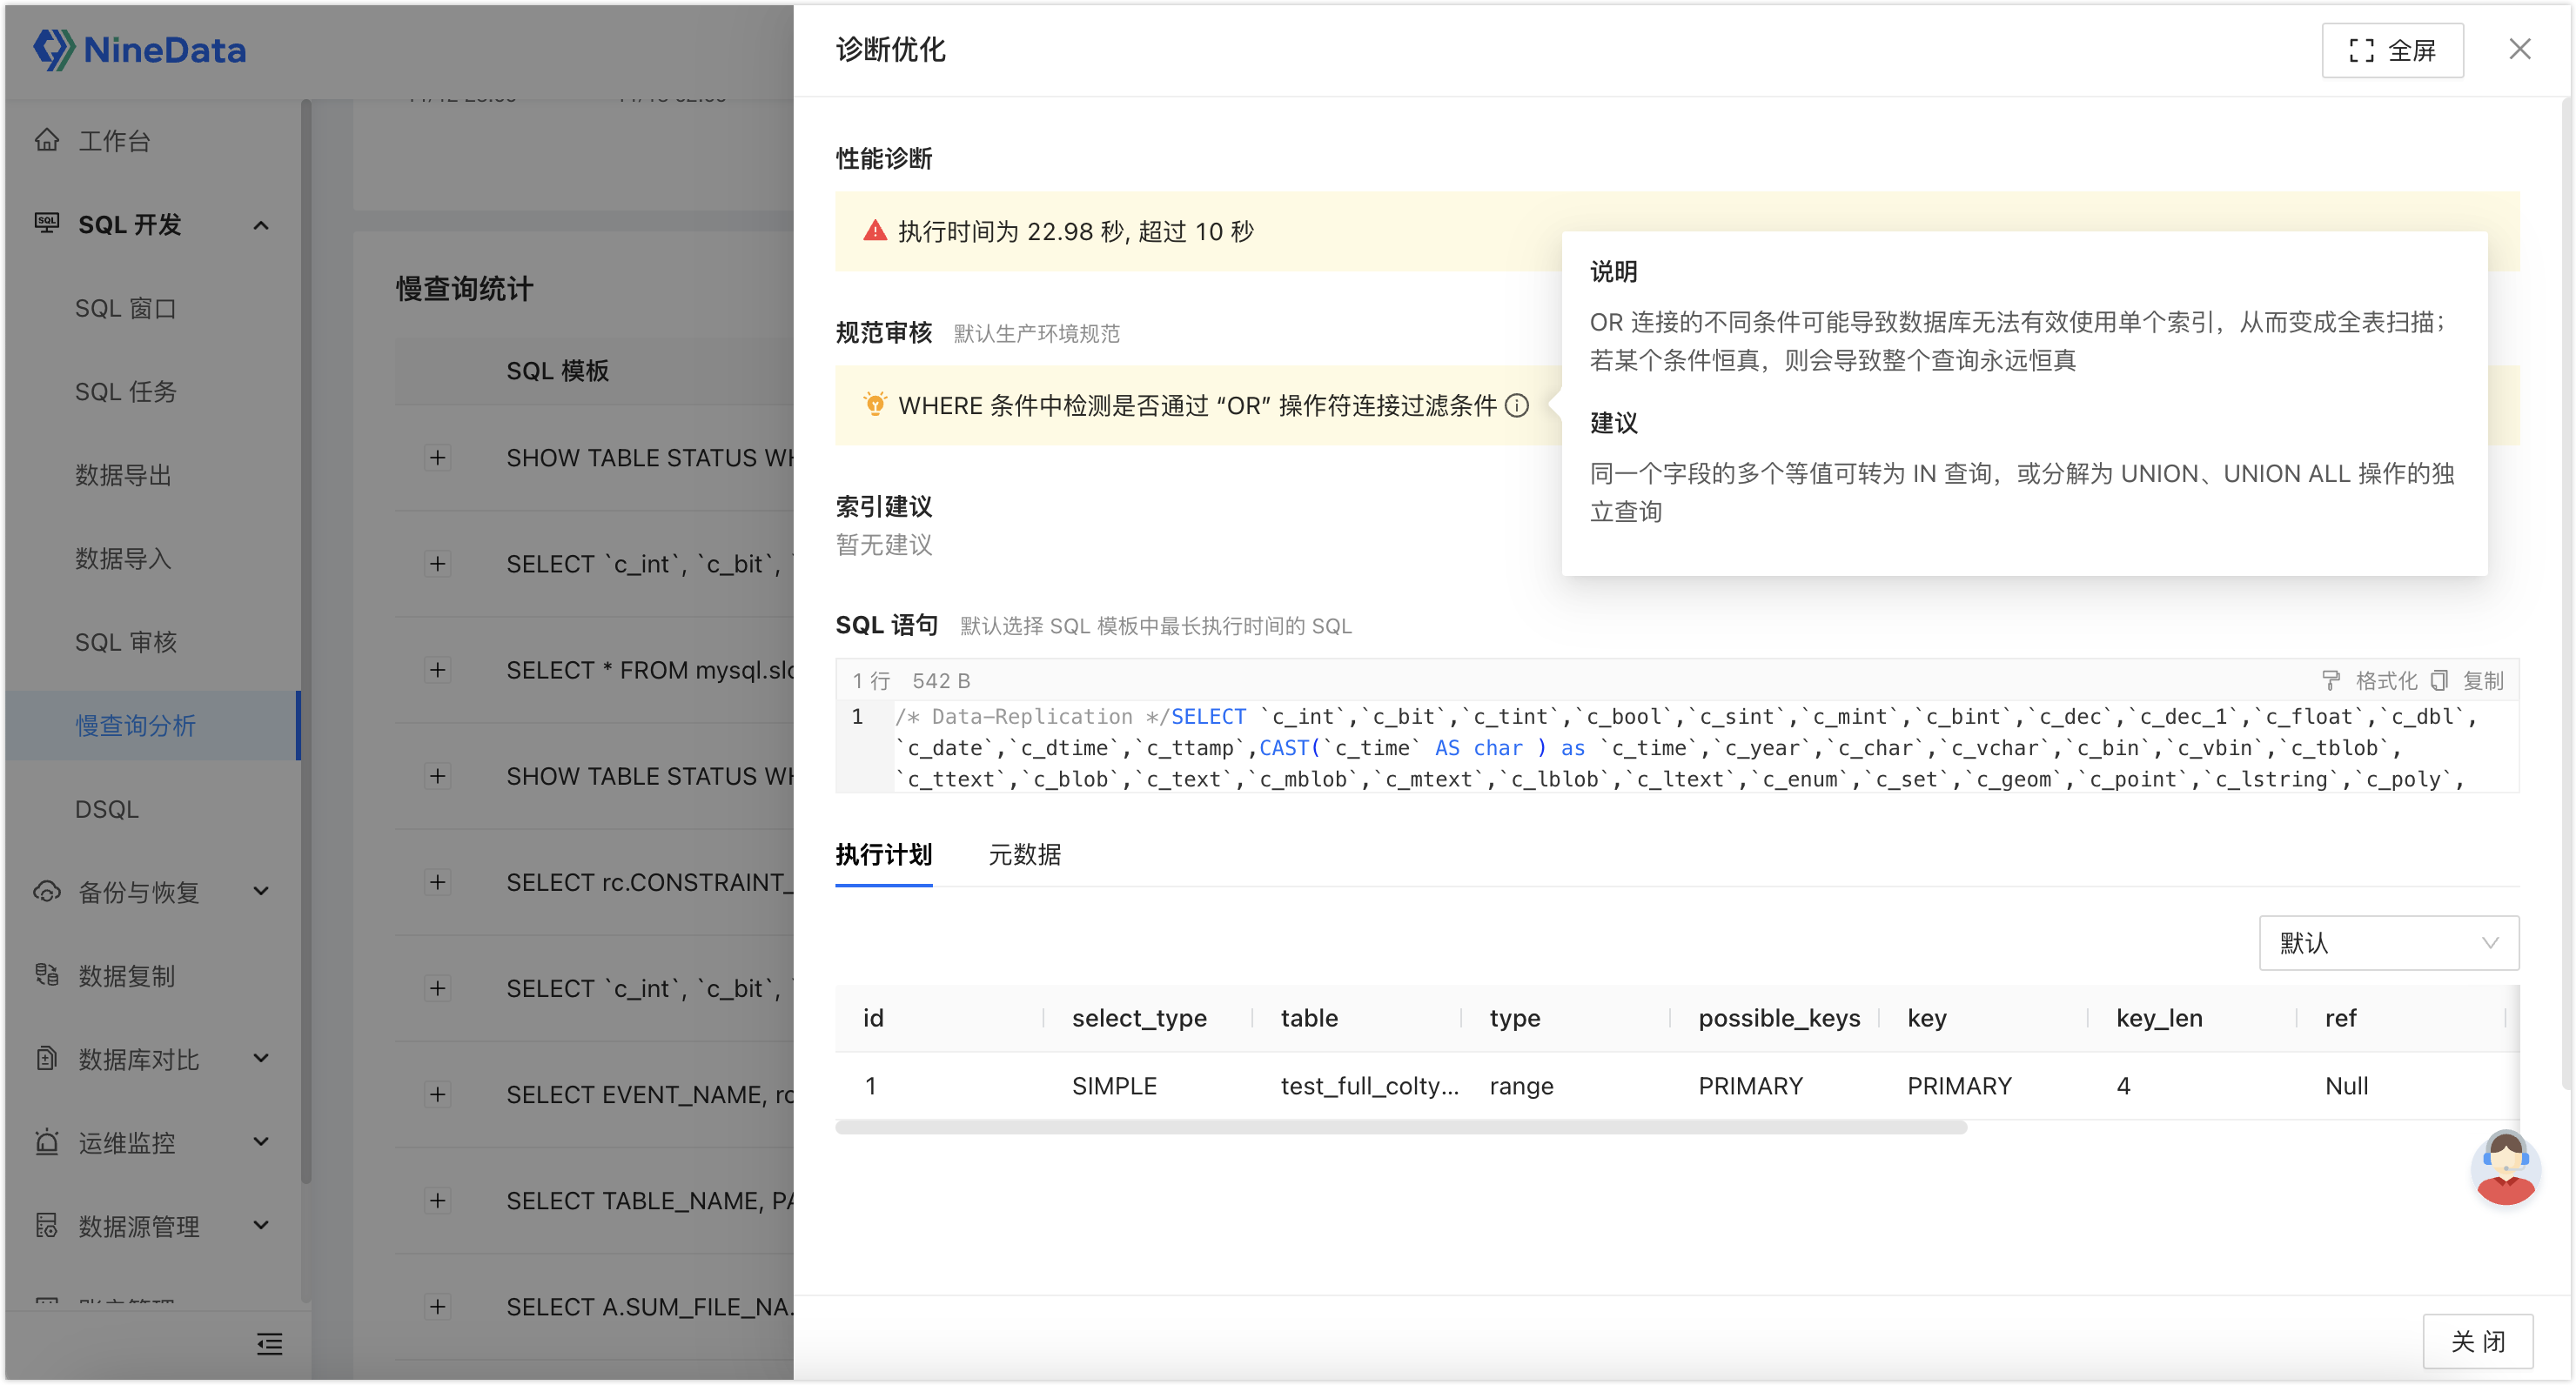2576x1385 pixels.
Task: Expand the 备份与恢复 menu
Action: [x=261, y=891]
